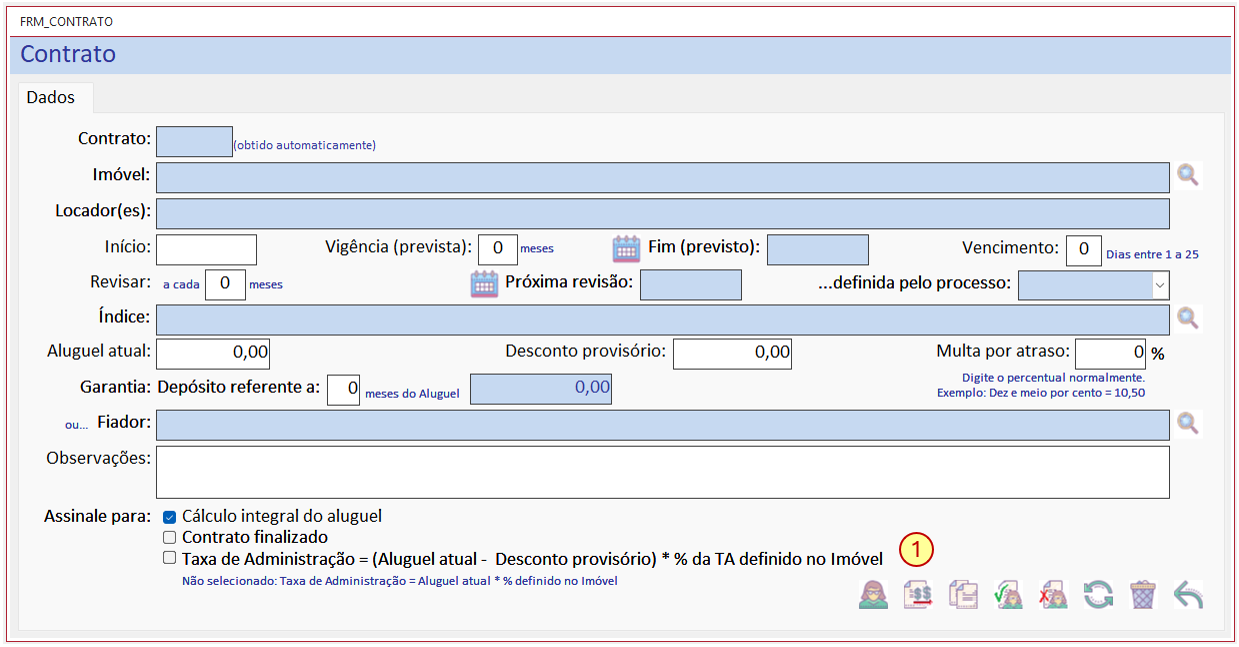Click the Índice input field

pyautogui.click(x=663, y=319)
